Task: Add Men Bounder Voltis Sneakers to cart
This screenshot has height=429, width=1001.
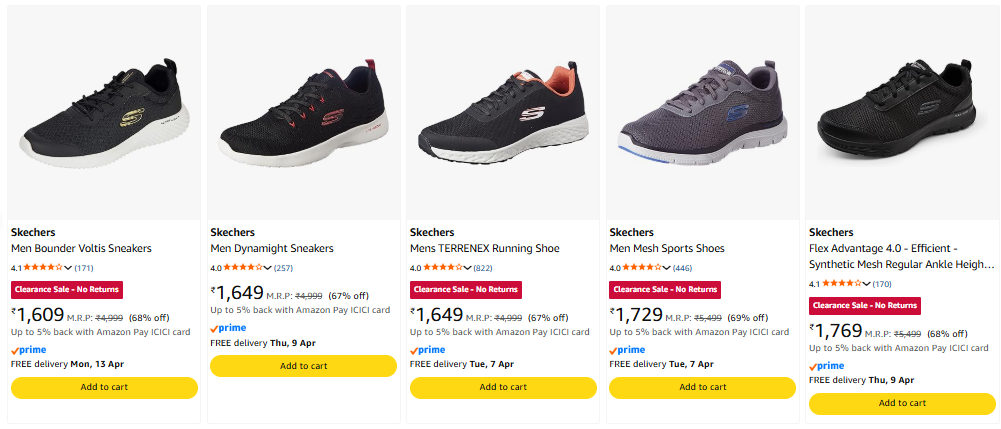Action: click(104, 387)
